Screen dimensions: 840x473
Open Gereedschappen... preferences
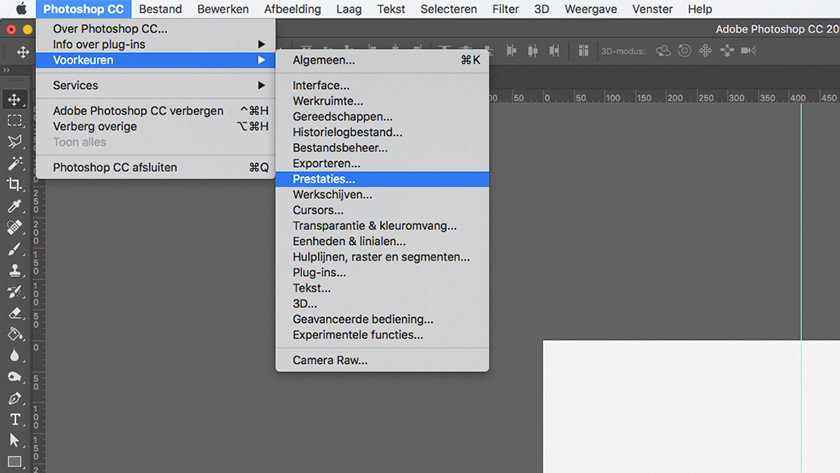tap(382, 116)
